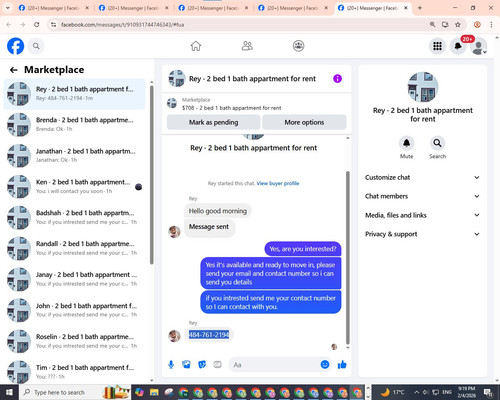
Task: Click the 'Yes, are you interested?' message bubble
Action: click(x=303, y=249)
